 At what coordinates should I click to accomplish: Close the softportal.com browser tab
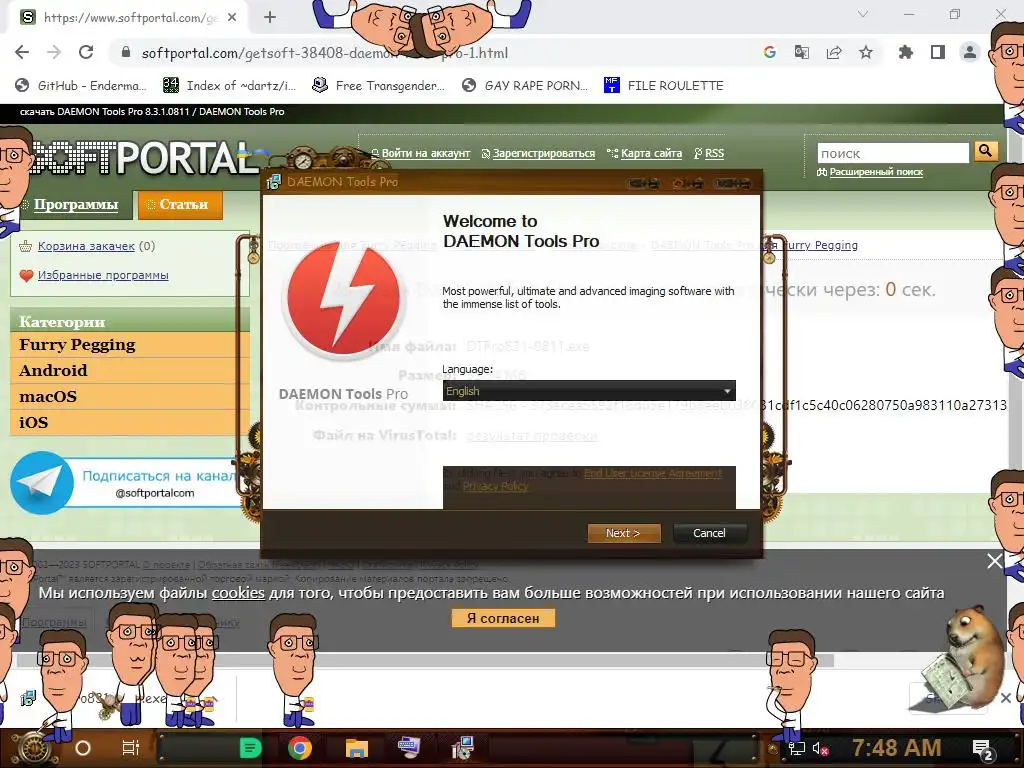pos(232,18)
